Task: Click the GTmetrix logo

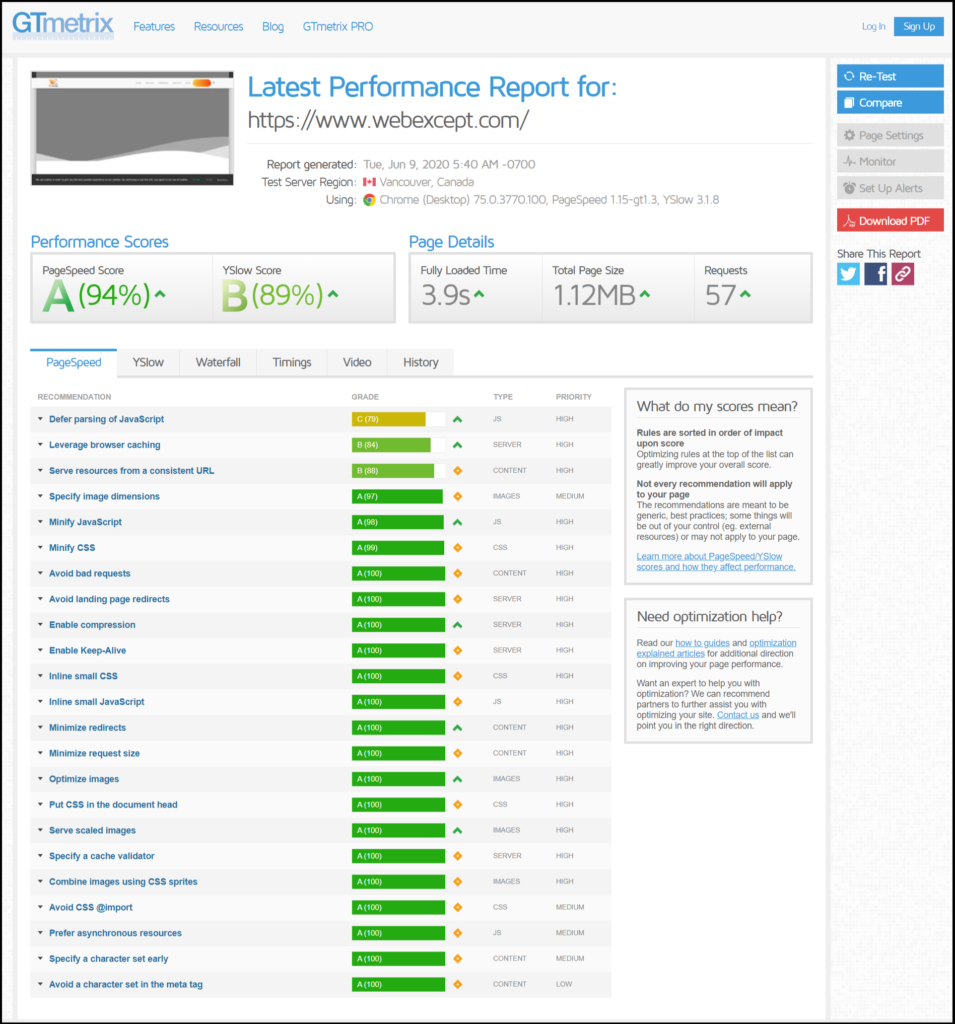Action: pyautogui.click(x=63, y=25)
